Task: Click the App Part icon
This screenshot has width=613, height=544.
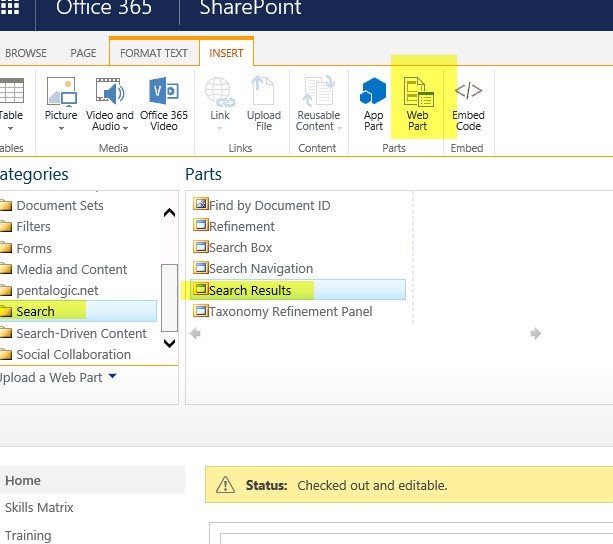Action: [x=373, y=103]
